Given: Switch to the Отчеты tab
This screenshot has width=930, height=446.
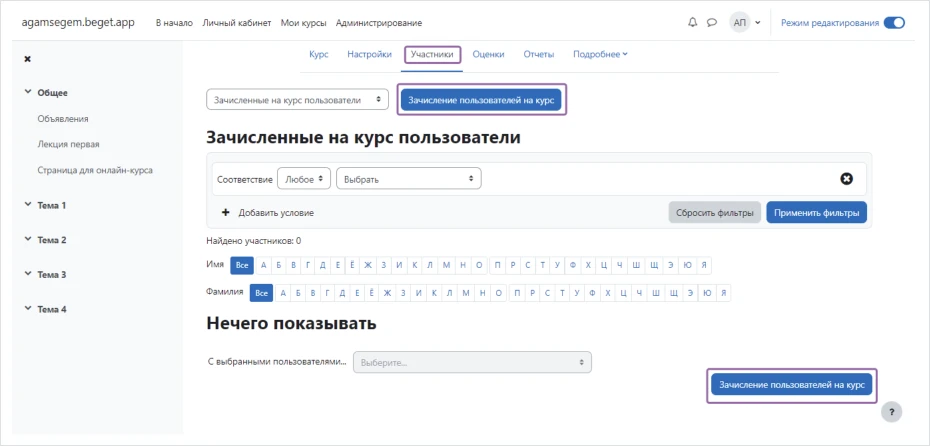Looking at the screenshot, I should 539,54.
